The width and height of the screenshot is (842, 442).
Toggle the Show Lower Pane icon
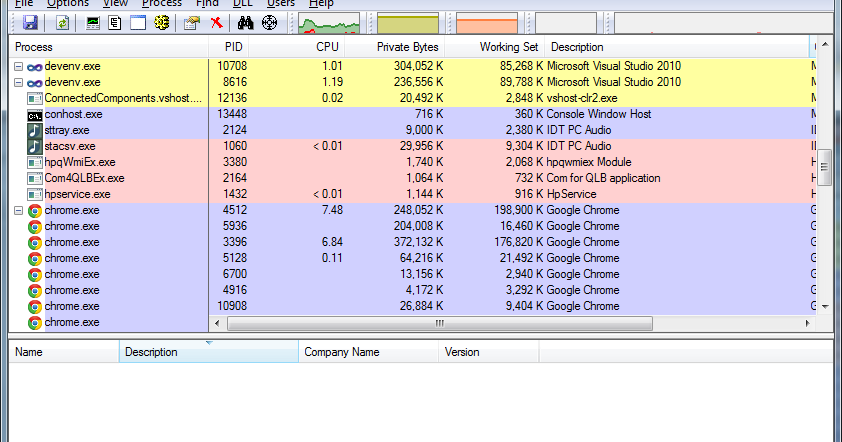138,23
